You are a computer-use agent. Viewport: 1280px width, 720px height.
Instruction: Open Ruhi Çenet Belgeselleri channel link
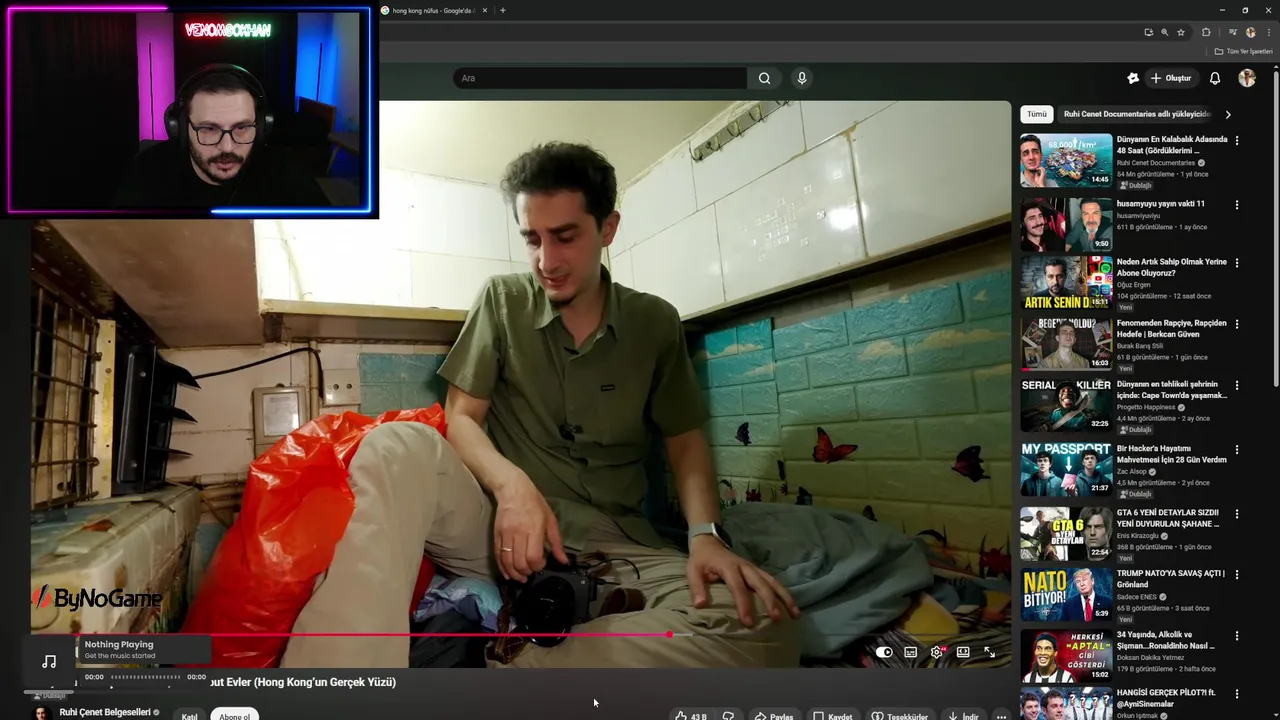click(x=105, y=712)
